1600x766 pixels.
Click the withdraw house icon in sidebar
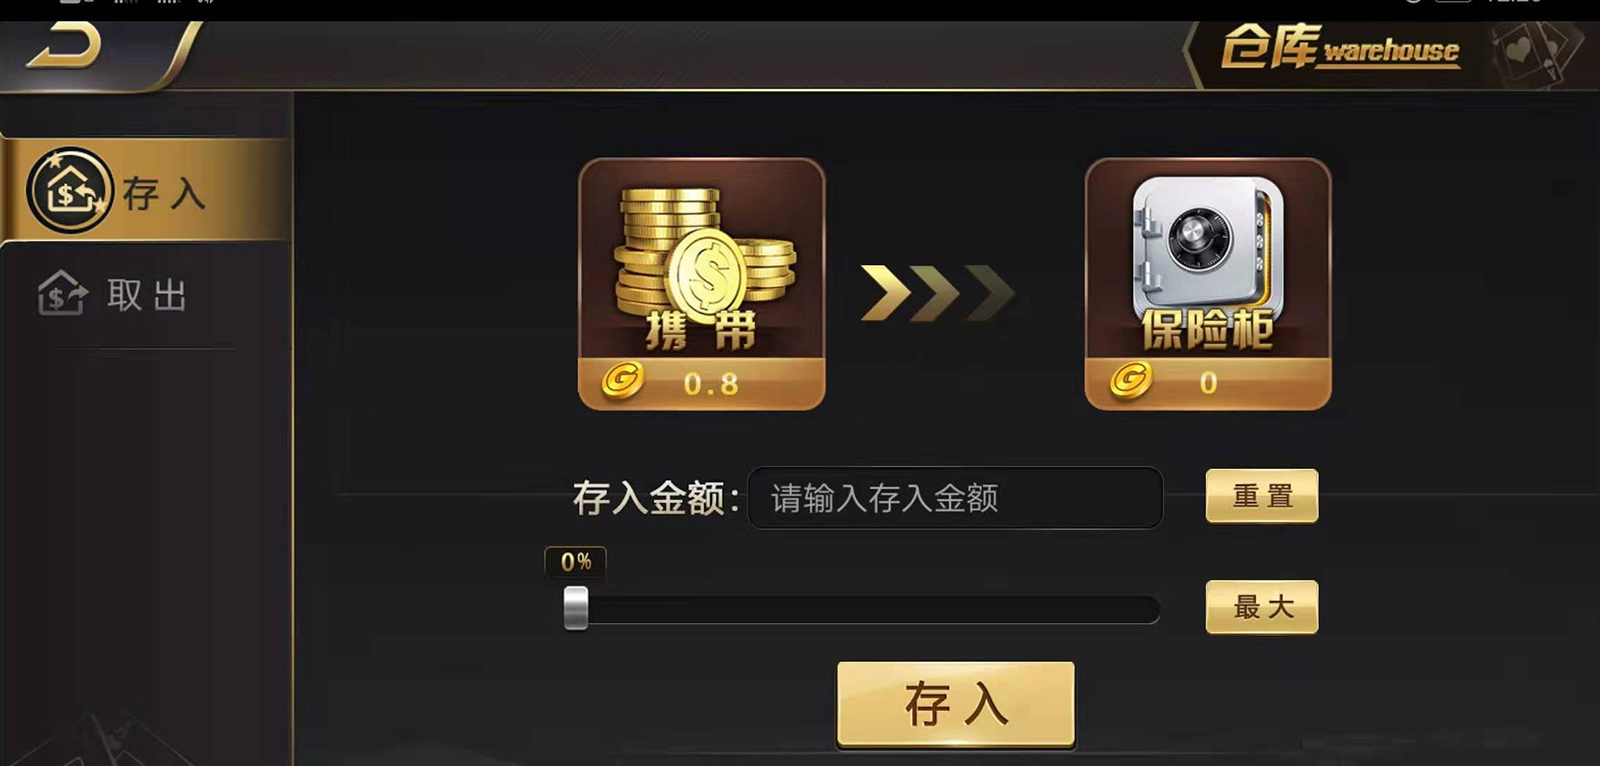[x=63, y=293]
